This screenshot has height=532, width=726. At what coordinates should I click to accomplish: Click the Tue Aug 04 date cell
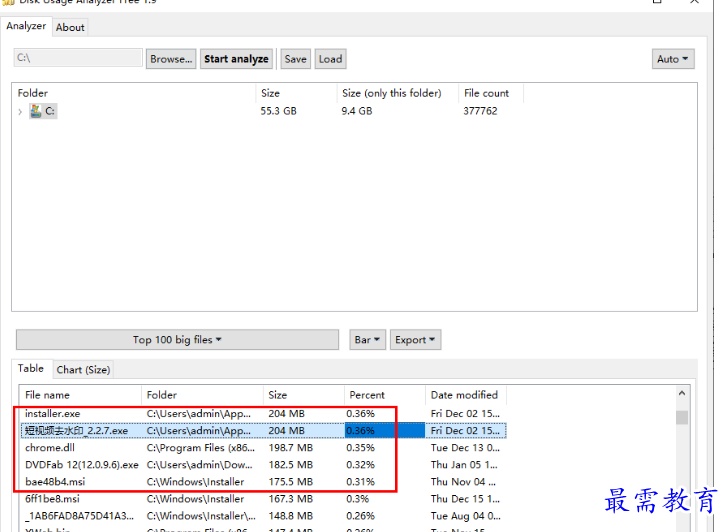[465, 516]
